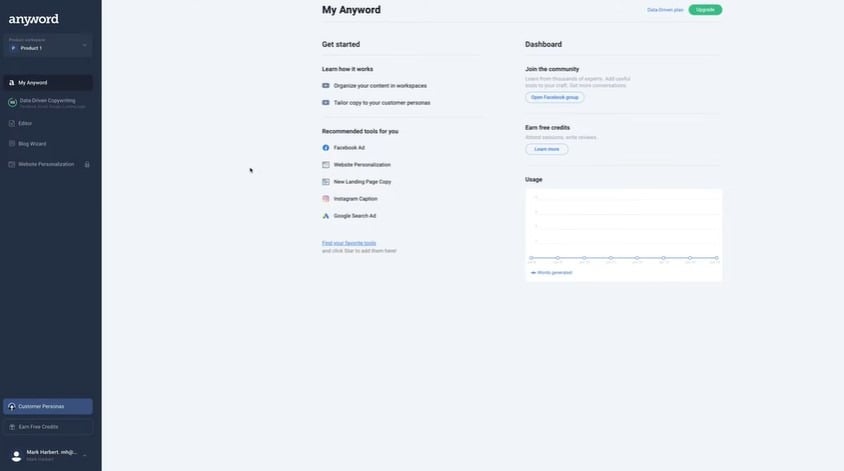Click the lock icon beside Website Personalization

click(x=87, y=164)
